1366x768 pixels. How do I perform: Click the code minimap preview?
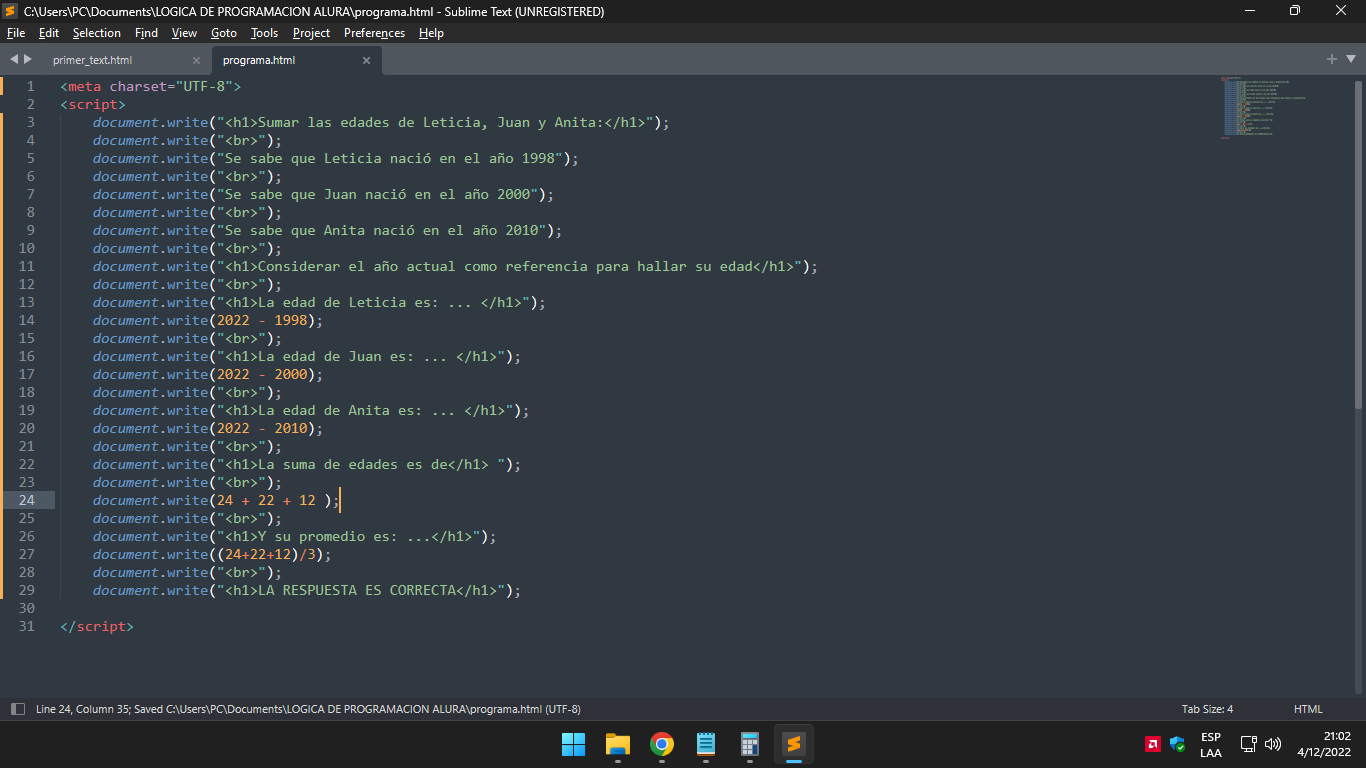(x=1263, y=108)
